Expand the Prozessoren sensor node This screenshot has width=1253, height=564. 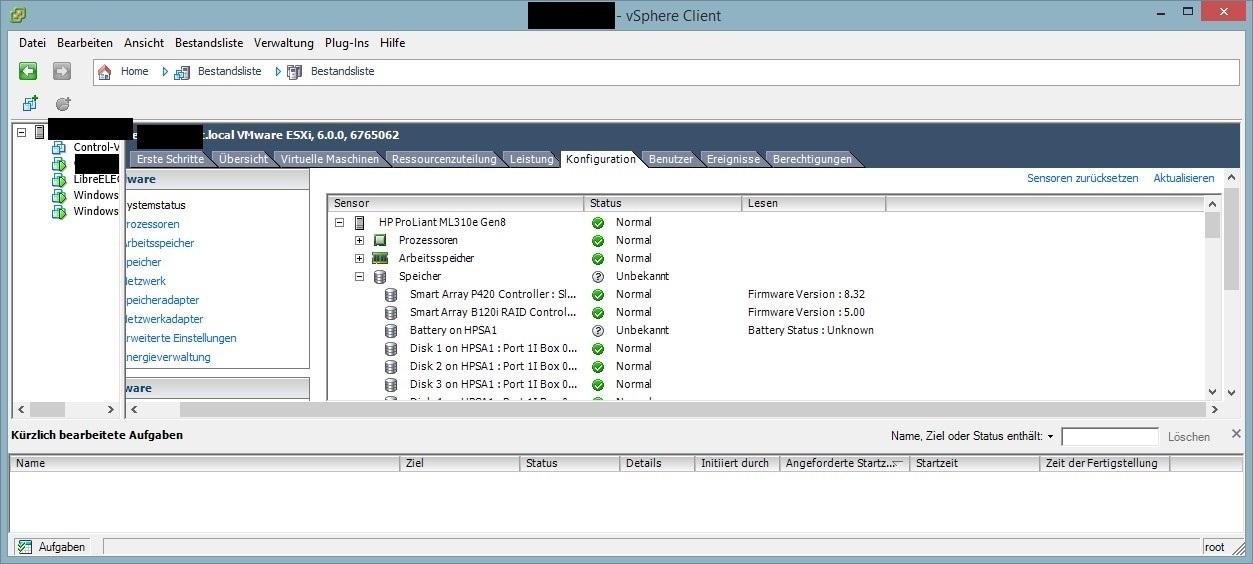[x=360, y=241]
